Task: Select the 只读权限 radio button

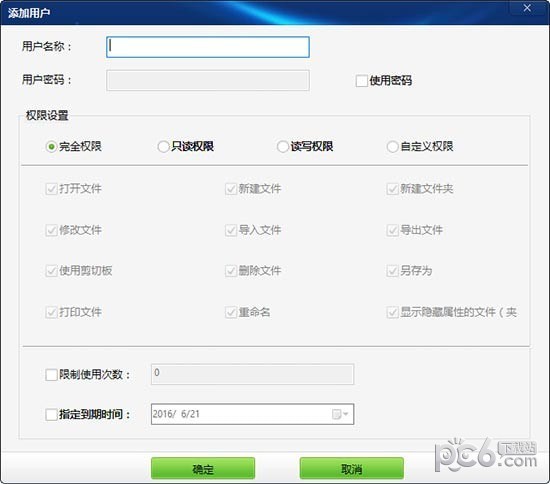Action: [x=163, y=147]
